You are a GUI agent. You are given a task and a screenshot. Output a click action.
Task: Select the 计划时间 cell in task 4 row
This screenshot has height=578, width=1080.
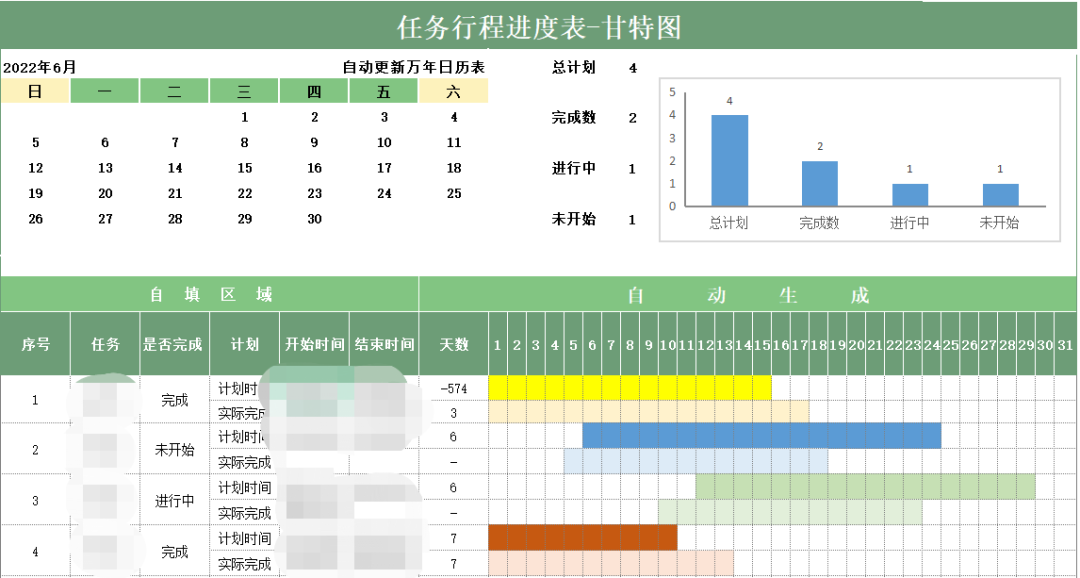pos(245,539)
